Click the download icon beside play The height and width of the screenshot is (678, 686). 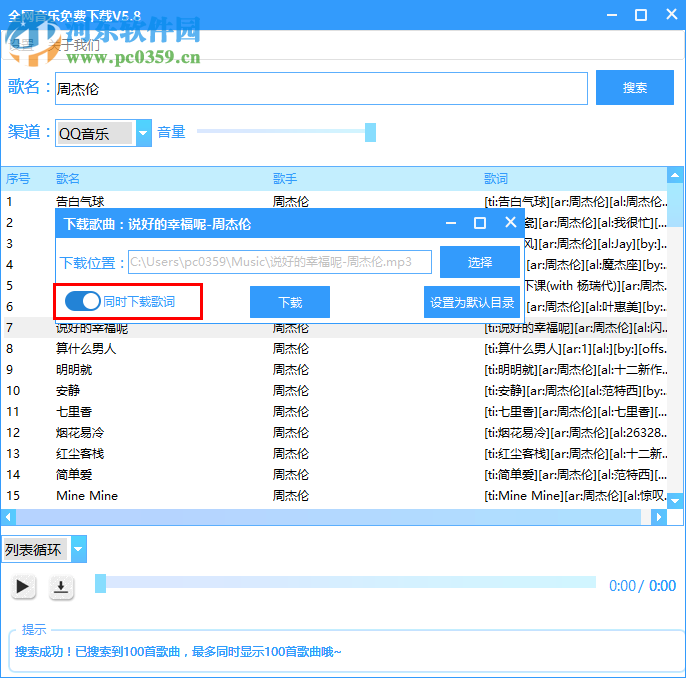(x=61, y=587)
